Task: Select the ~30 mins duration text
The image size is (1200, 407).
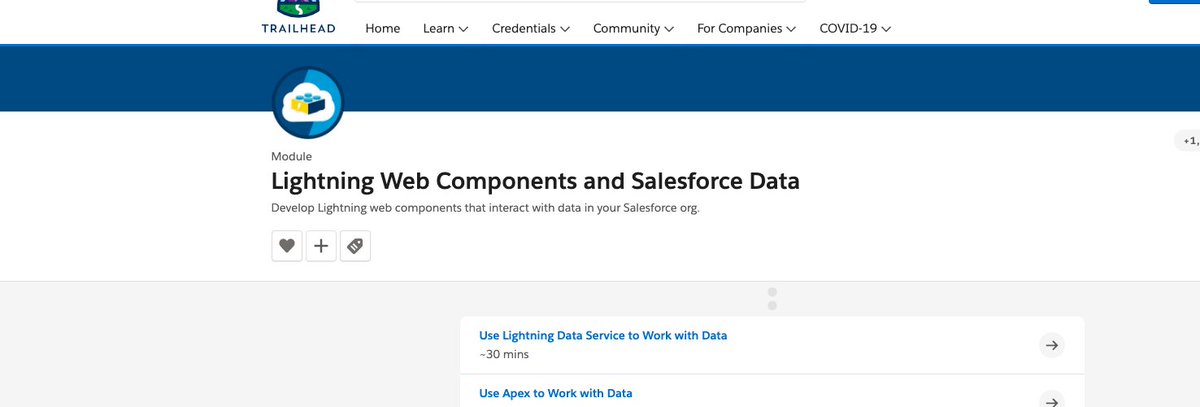Action: tap(504, 354)
